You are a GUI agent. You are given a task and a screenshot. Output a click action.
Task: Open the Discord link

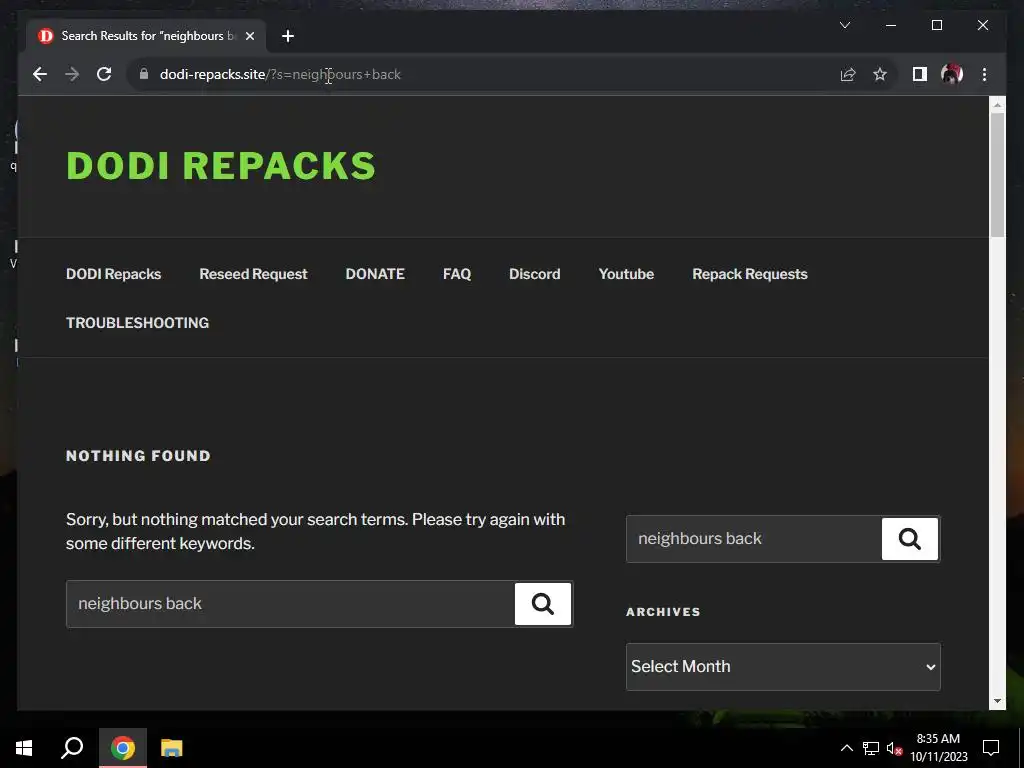point(535,274)
